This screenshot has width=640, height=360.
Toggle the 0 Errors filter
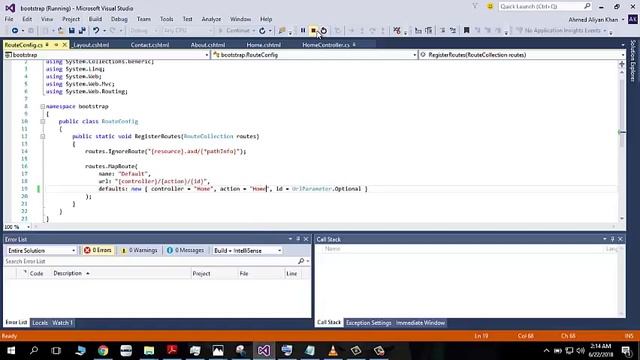(98, 250)
